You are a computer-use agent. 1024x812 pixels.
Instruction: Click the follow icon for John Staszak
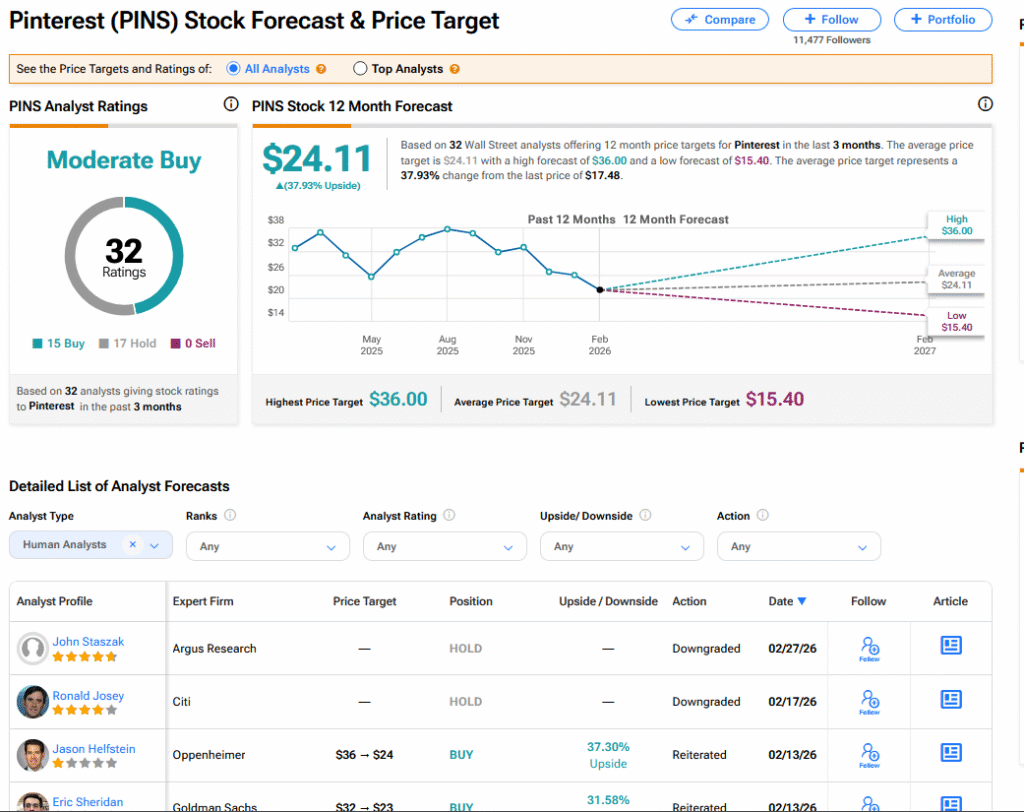869,648
